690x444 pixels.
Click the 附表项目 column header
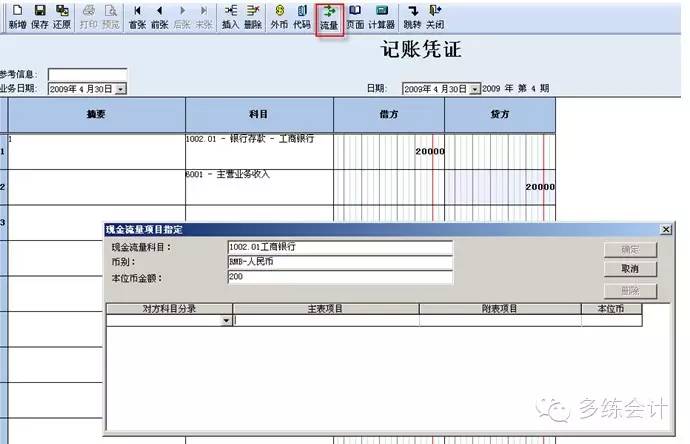500,308
